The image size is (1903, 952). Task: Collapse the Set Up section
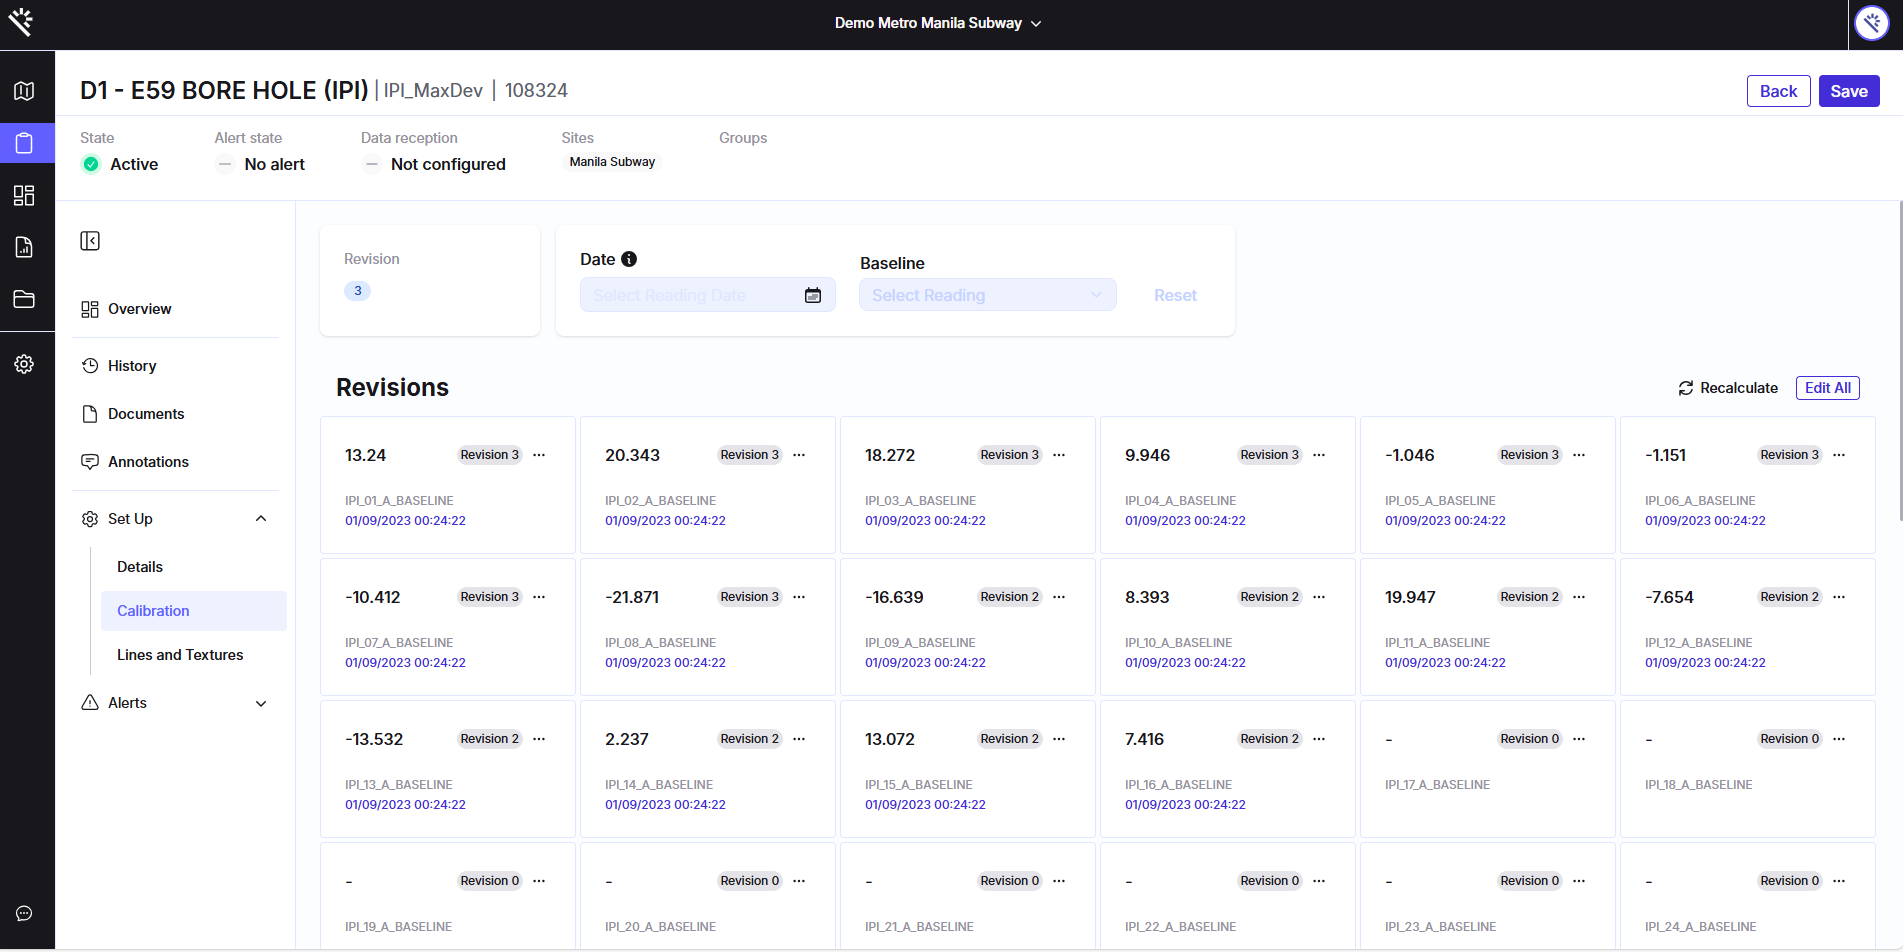(261, 519)
